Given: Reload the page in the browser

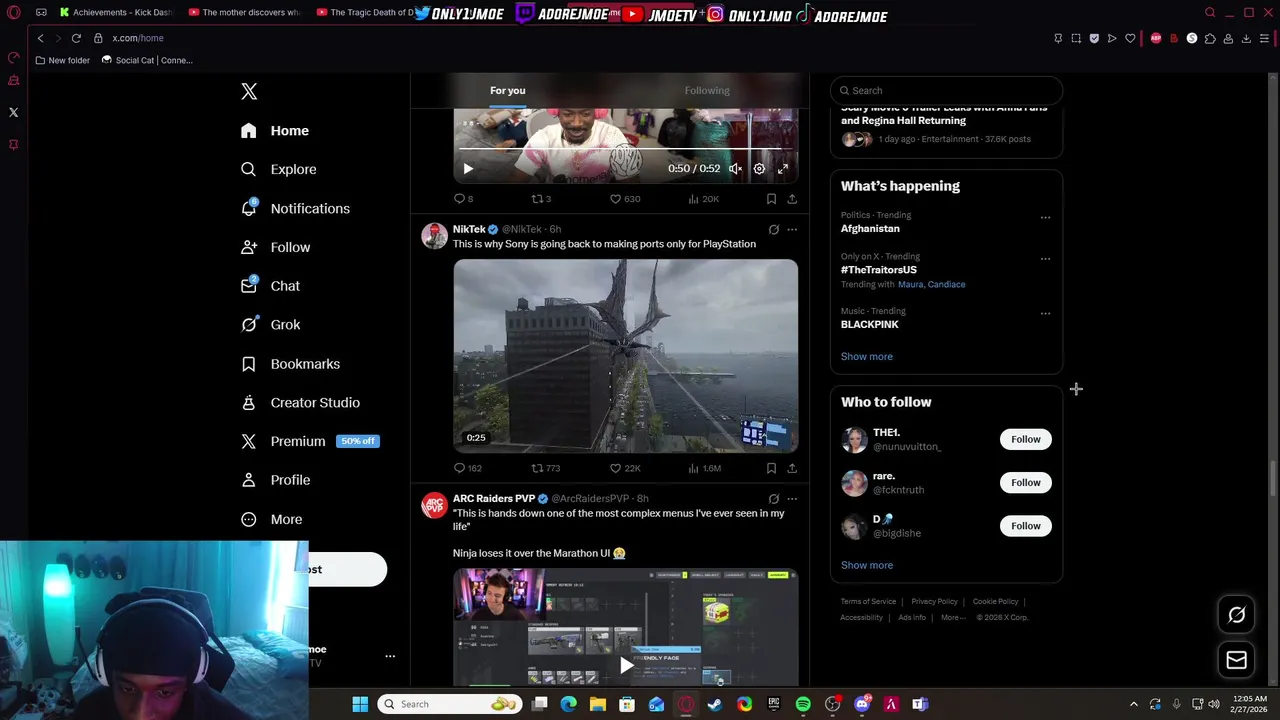Looking at the screenshot, I should coord(76,38).
